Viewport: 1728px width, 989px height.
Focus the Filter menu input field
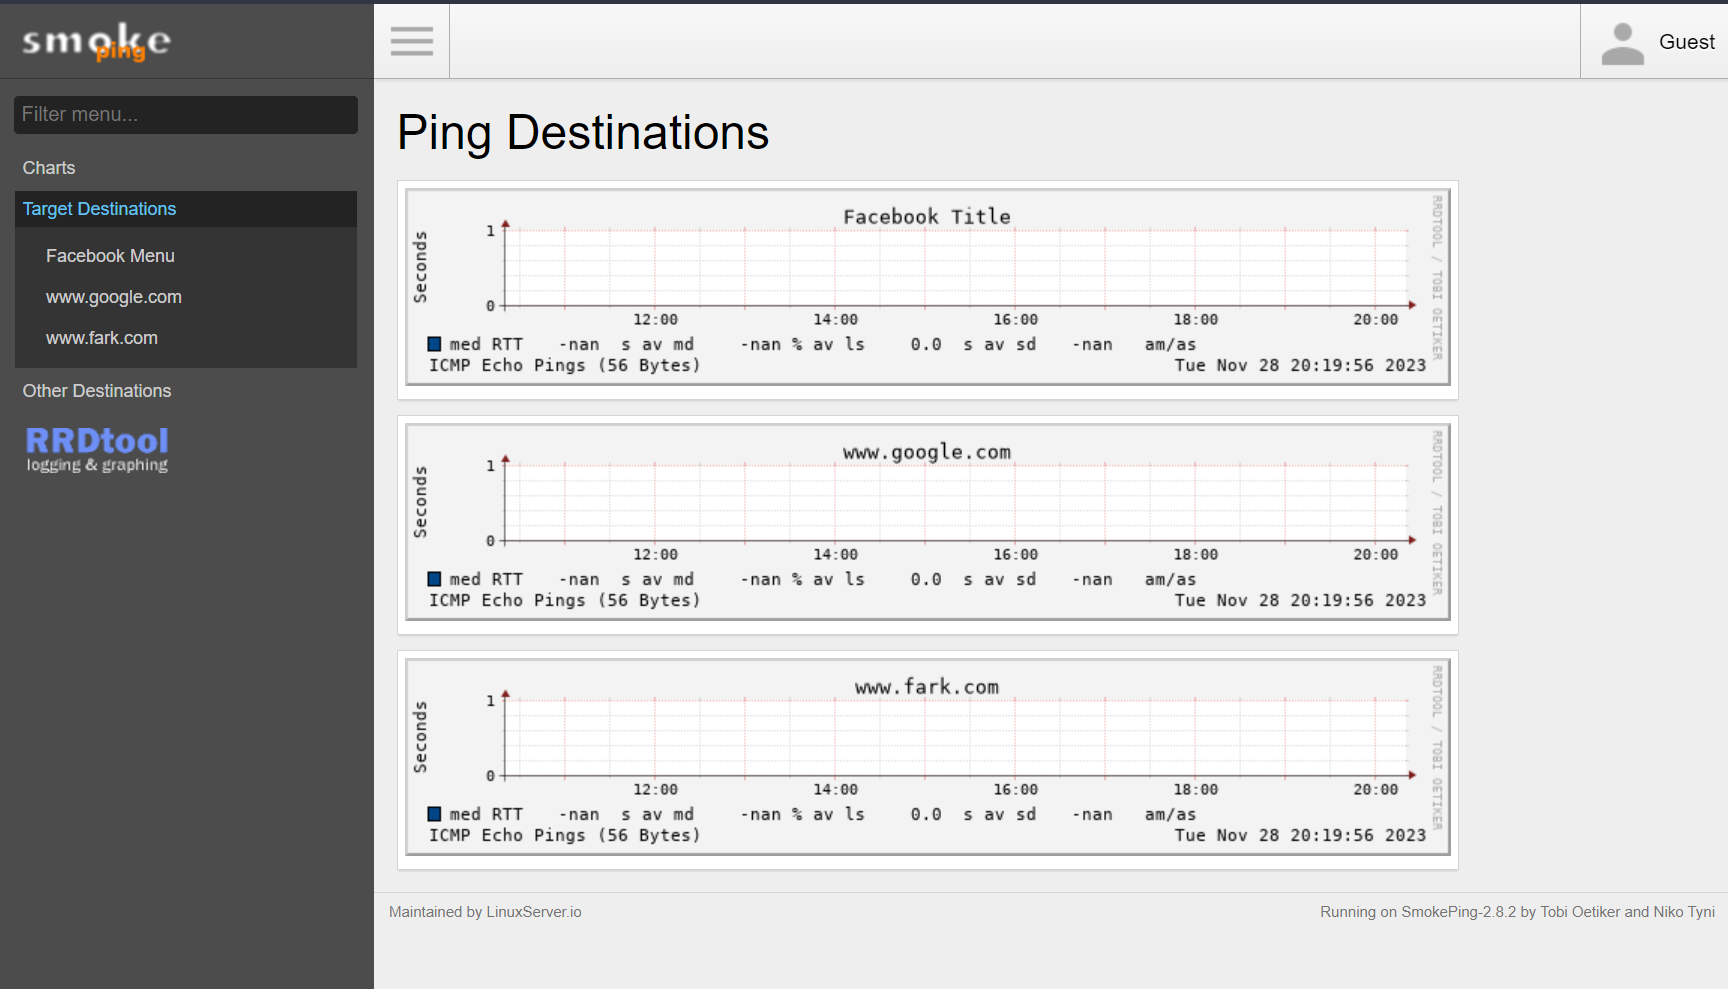(186, 114)
